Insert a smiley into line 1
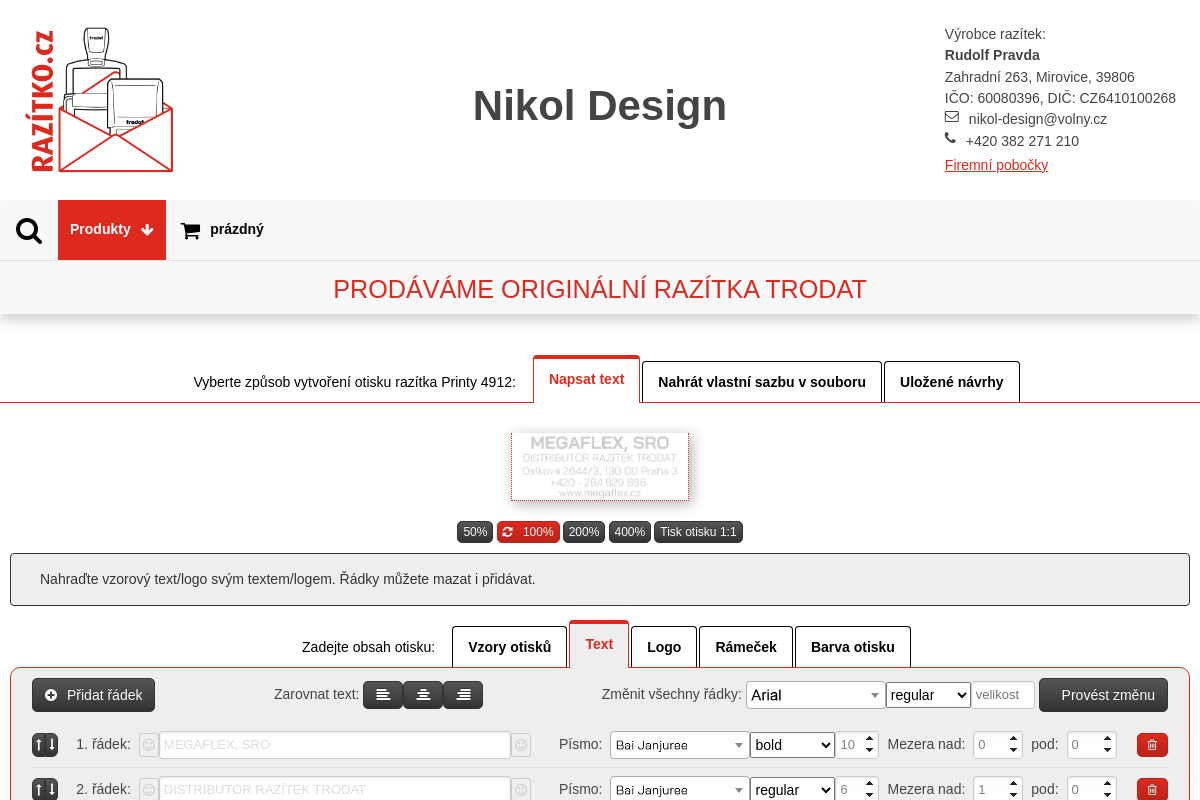The image size is (1200, 800). (x=148, y=744)
